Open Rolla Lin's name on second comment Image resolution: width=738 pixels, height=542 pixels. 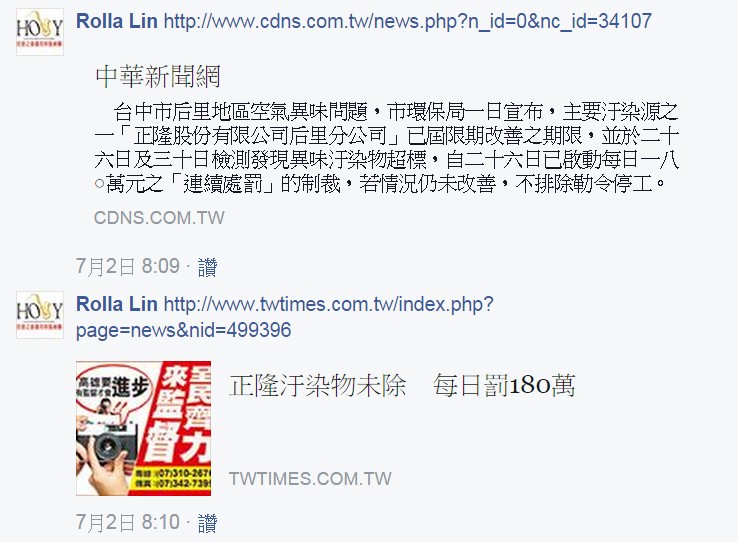click(x=117, y=304)
